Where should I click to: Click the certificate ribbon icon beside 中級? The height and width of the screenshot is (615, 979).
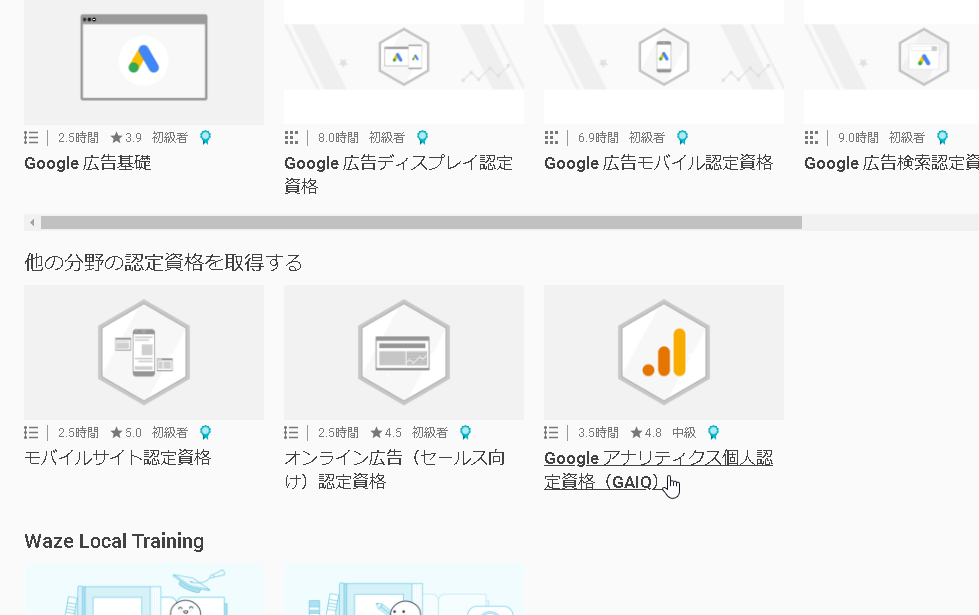click(713, 433)
